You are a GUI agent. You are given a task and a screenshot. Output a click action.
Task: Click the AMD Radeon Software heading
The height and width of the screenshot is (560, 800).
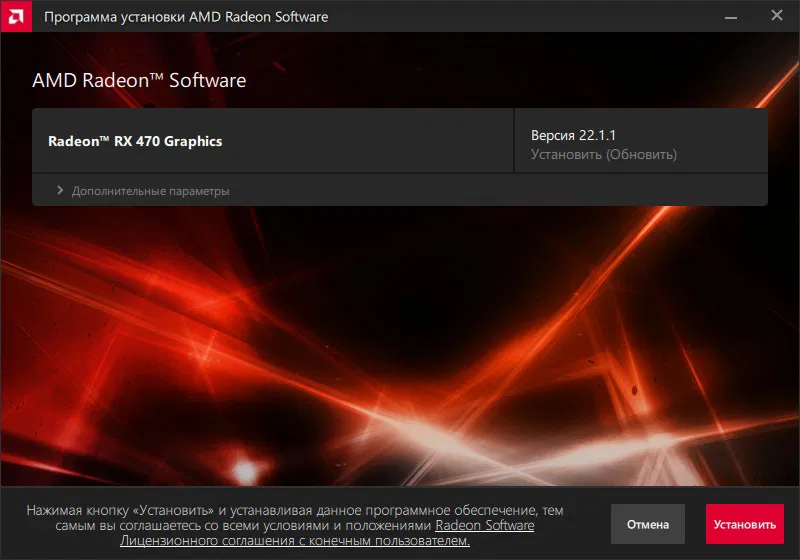(x=139, y=81)
